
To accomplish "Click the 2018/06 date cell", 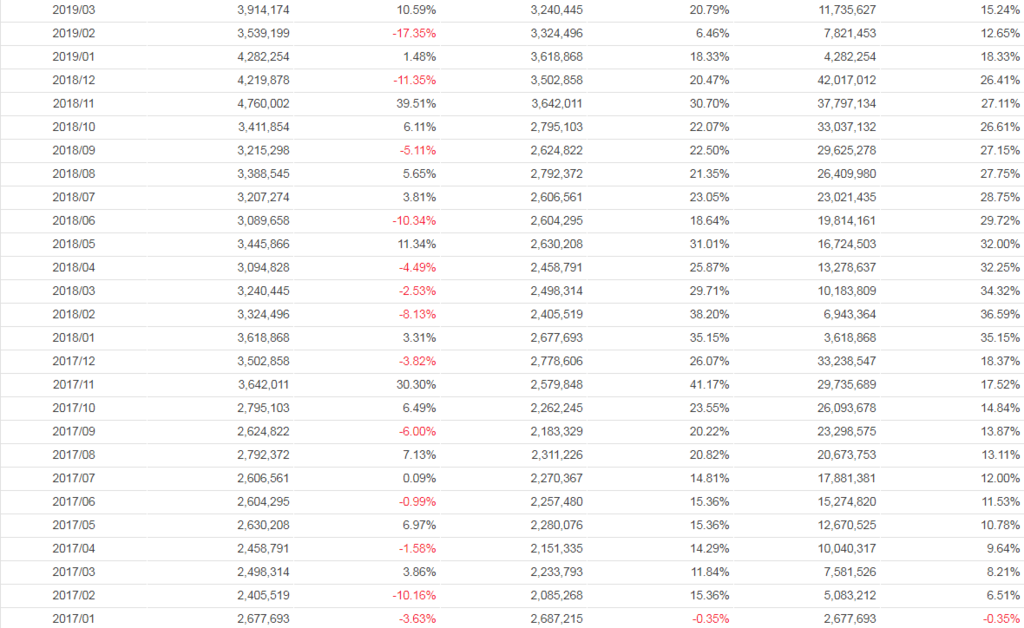I will pos(75,220).
